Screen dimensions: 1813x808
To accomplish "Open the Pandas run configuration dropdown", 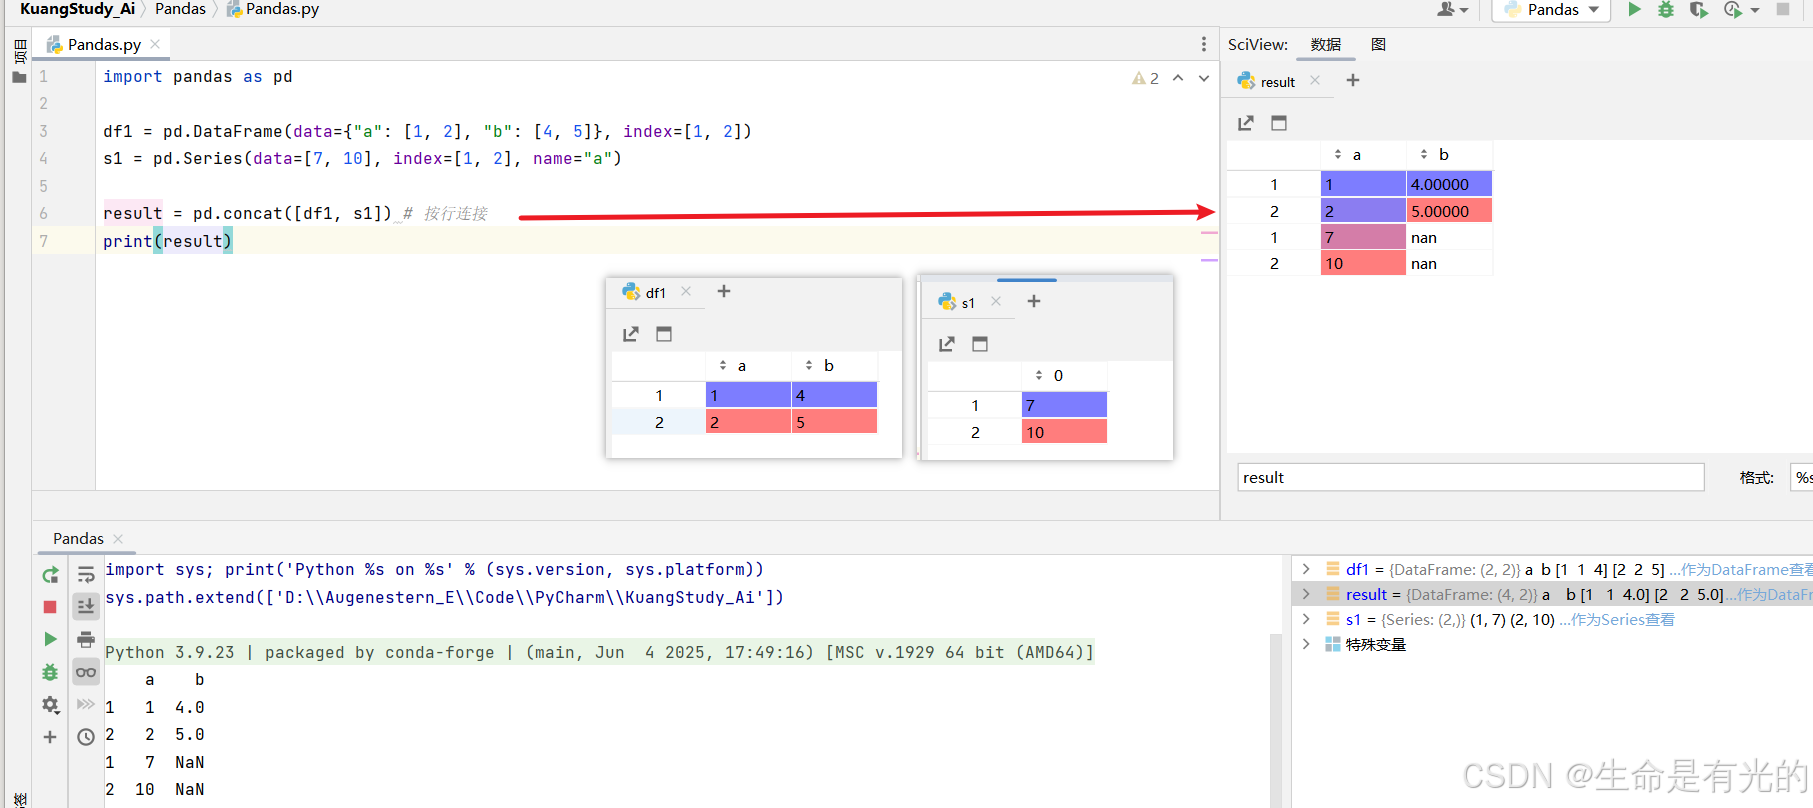I will [x=1552, y=9].
